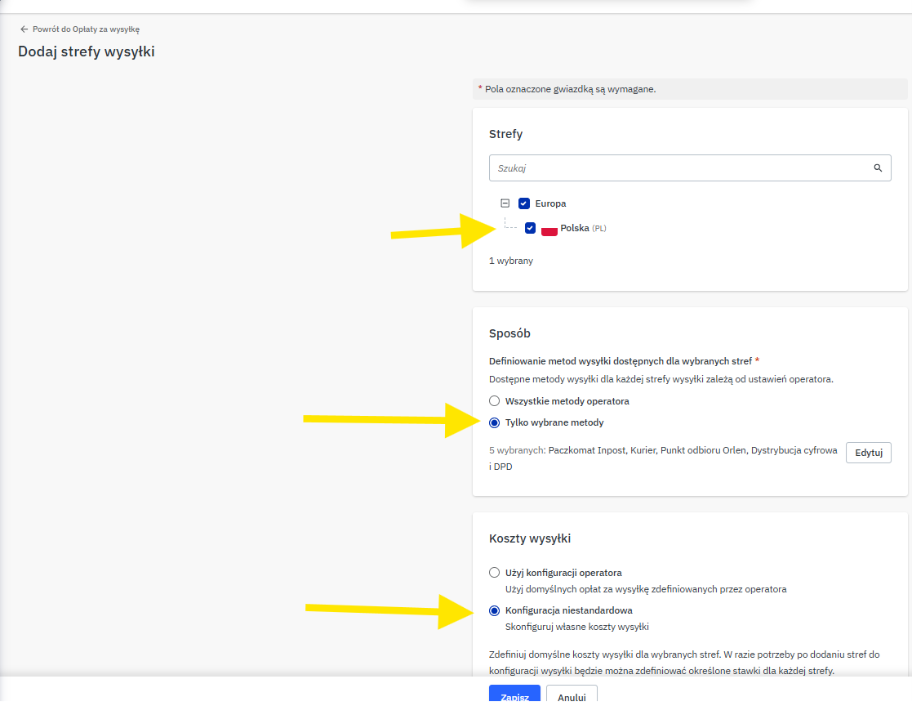Uncheck the Polska checkbox
Viewport: 912px width, 702px height.
click(530, 228)
